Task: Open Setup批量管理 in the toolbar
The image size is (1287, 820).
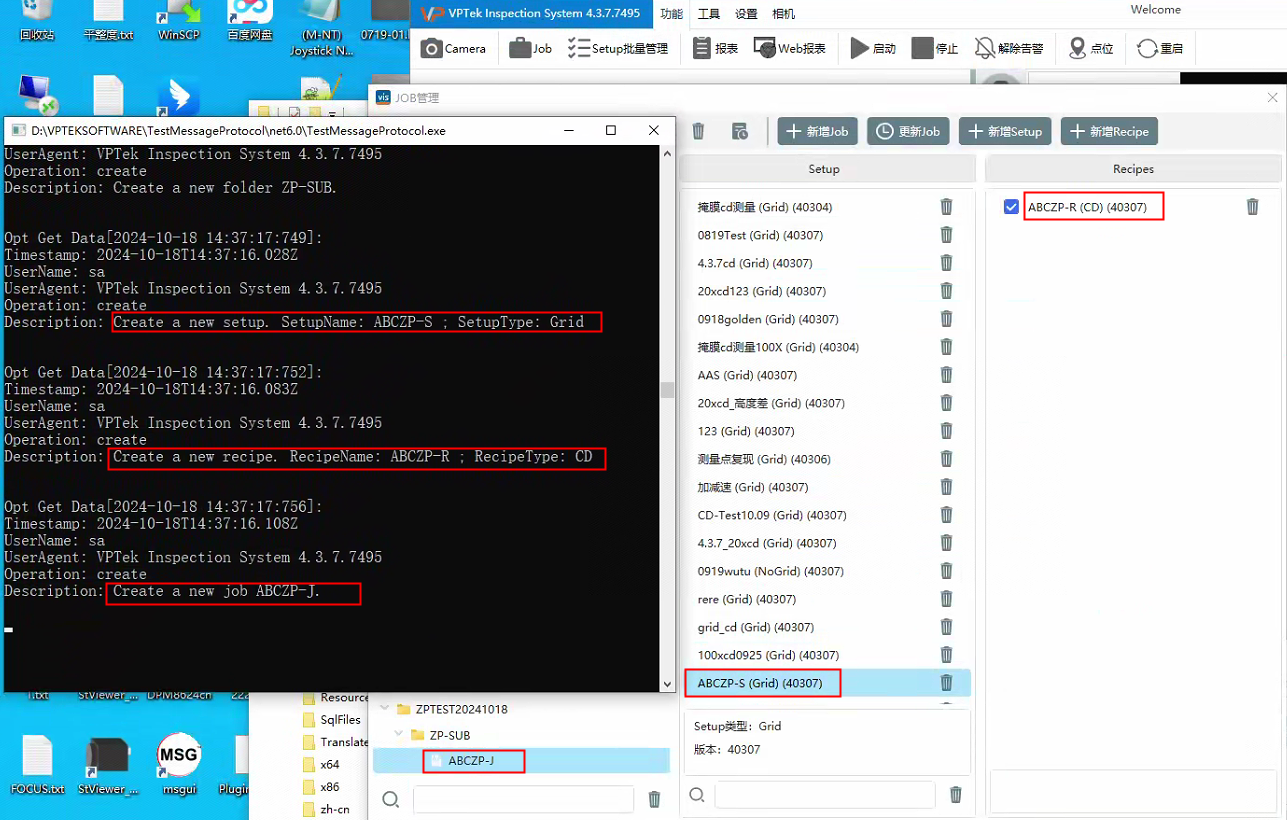Action: (x=617, y=48)
